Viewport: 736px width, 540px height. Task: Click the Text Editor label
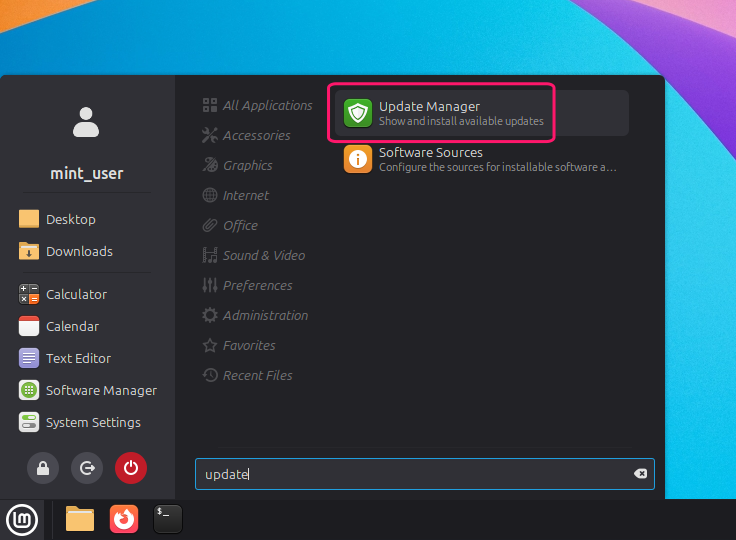(x=78, y=358)
